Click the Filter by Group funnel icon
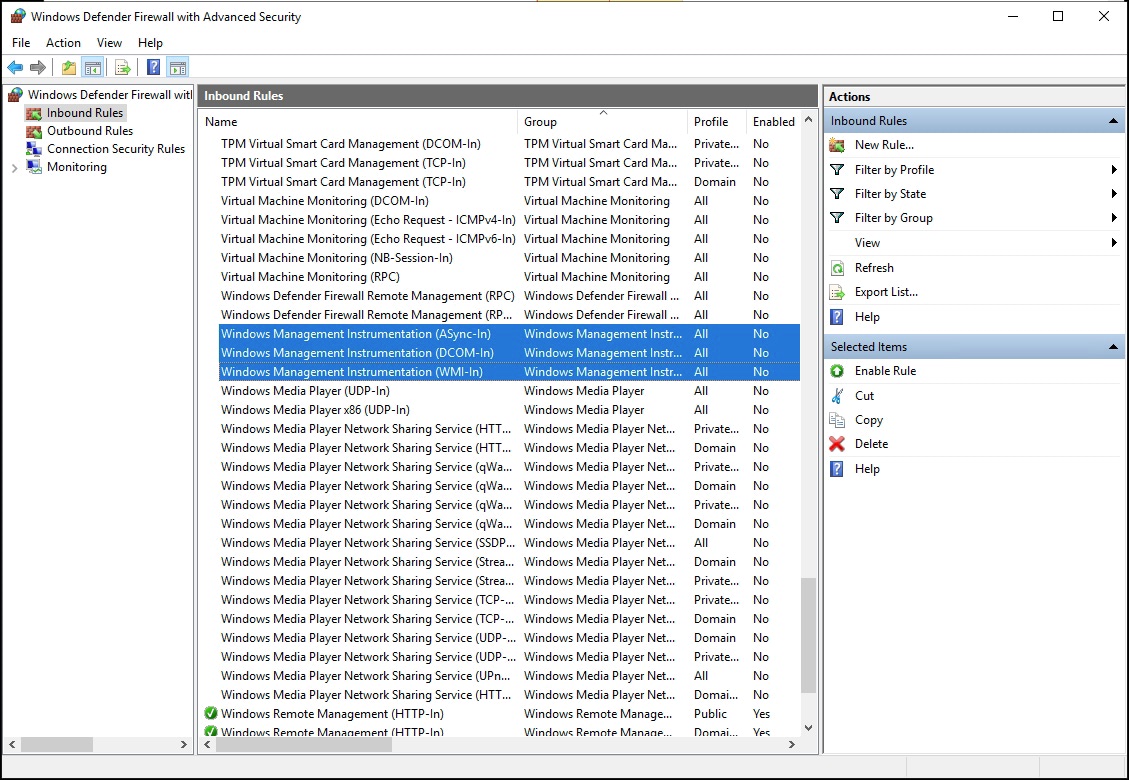Image resolution: width=1129 pixels, height=780 pixels. [x=837, y=218]
